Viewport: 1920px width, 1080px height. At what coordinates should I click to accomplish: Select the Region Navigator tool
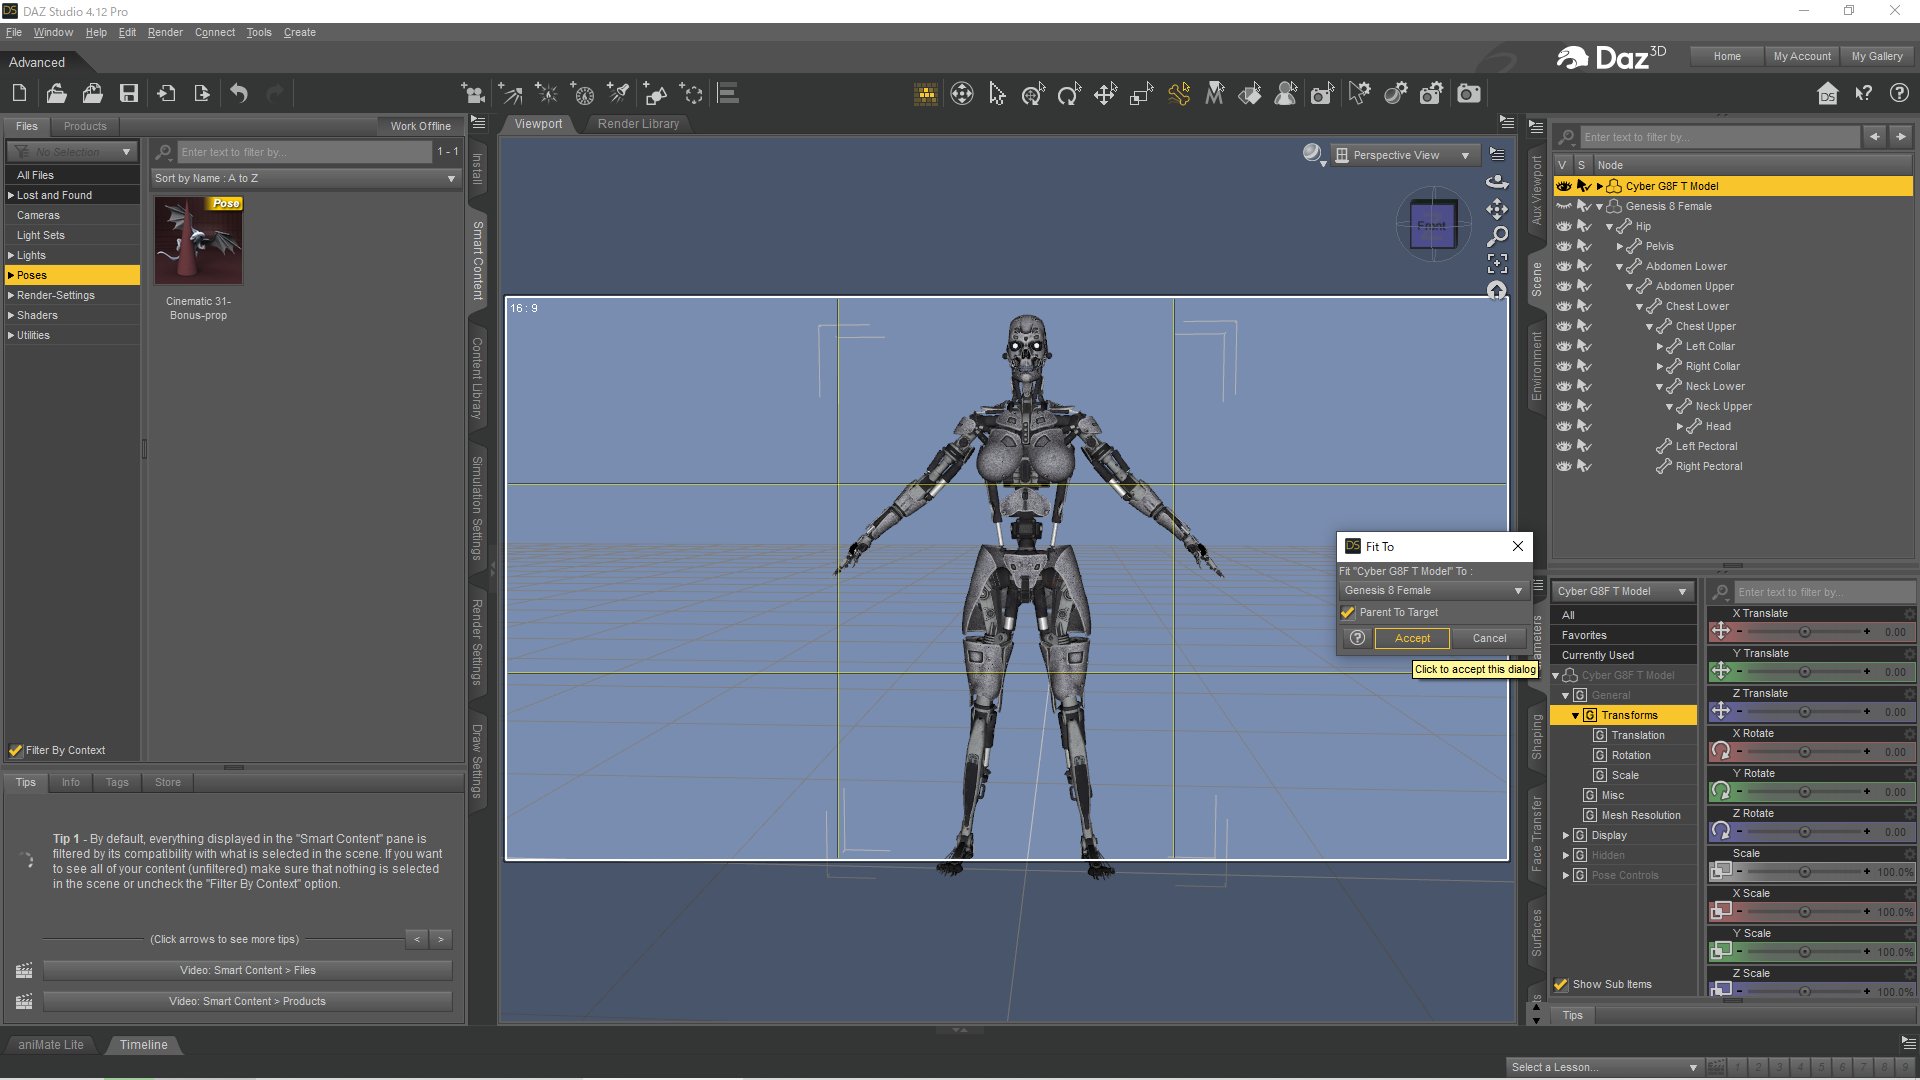coord(1286,94)
